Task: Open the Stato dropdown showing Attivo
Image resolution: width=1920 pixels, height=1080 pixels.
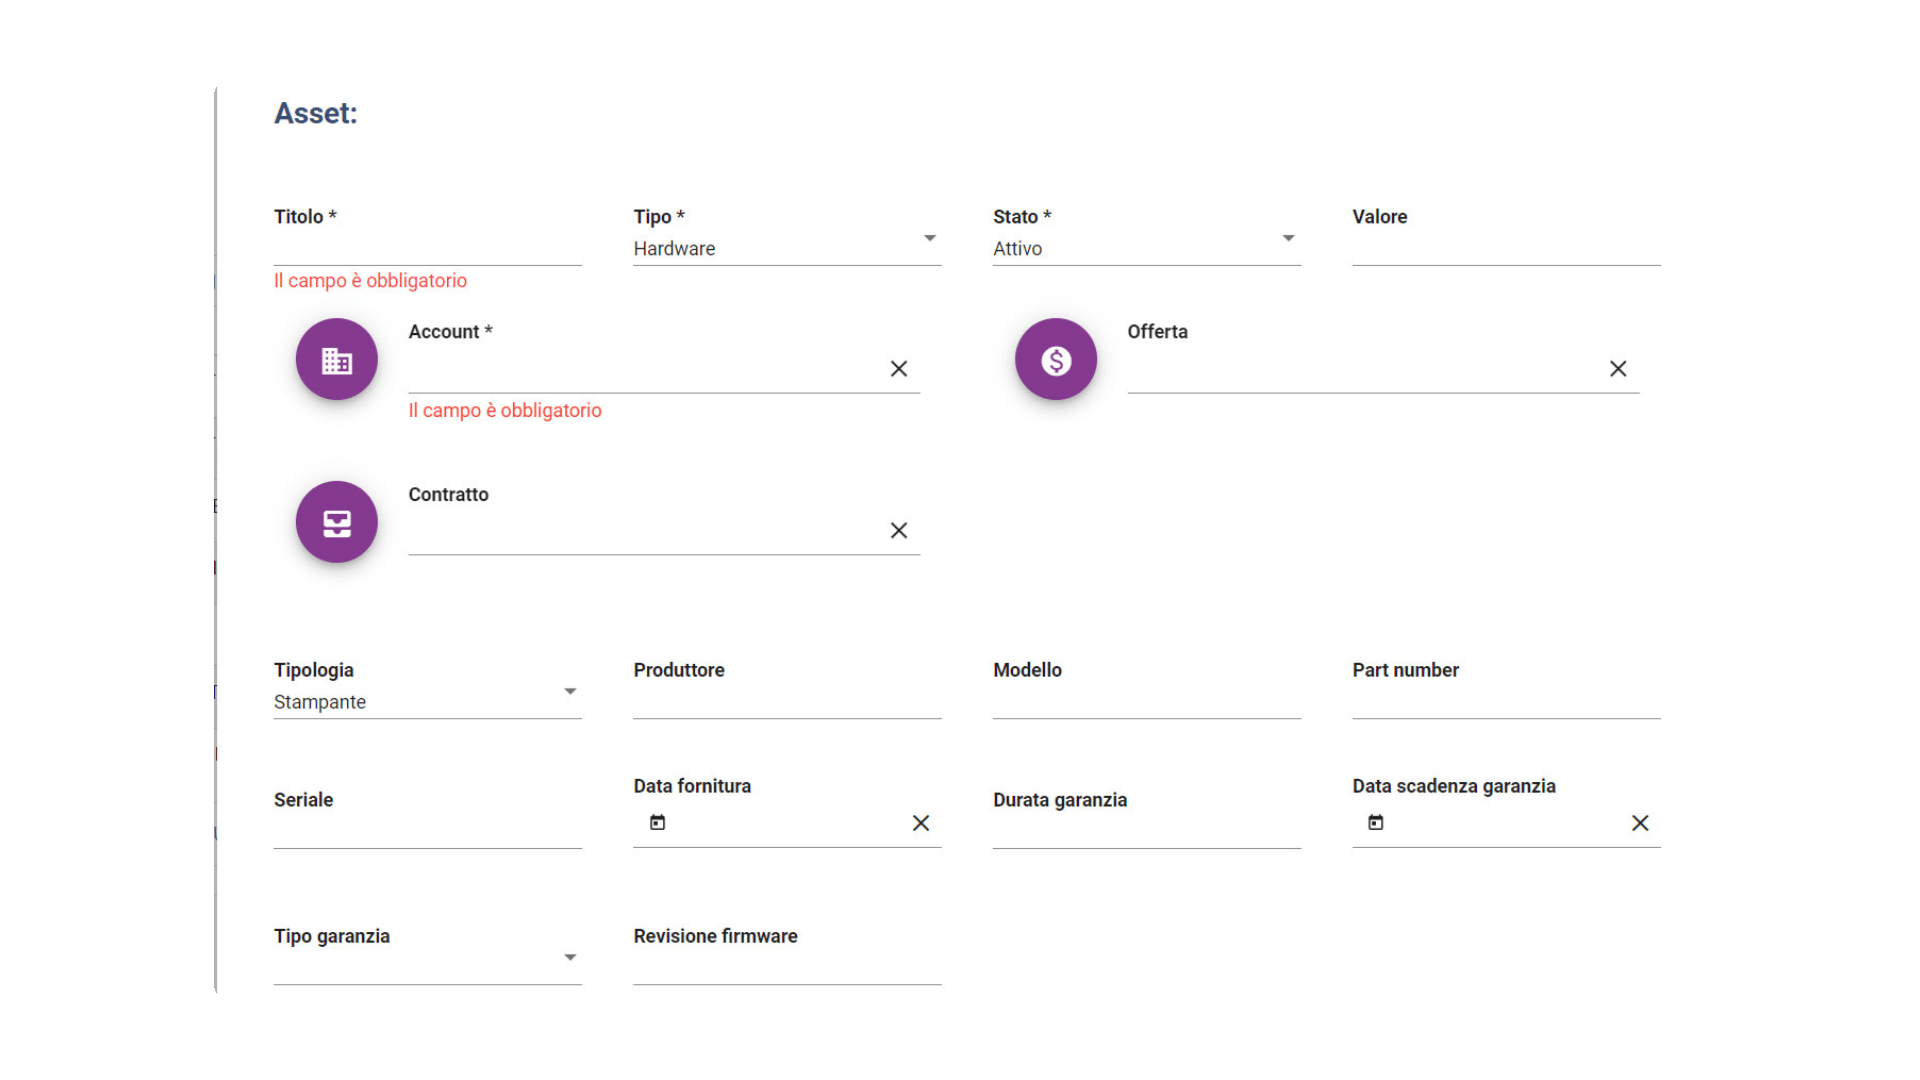Action: [x=1146, y=248]
